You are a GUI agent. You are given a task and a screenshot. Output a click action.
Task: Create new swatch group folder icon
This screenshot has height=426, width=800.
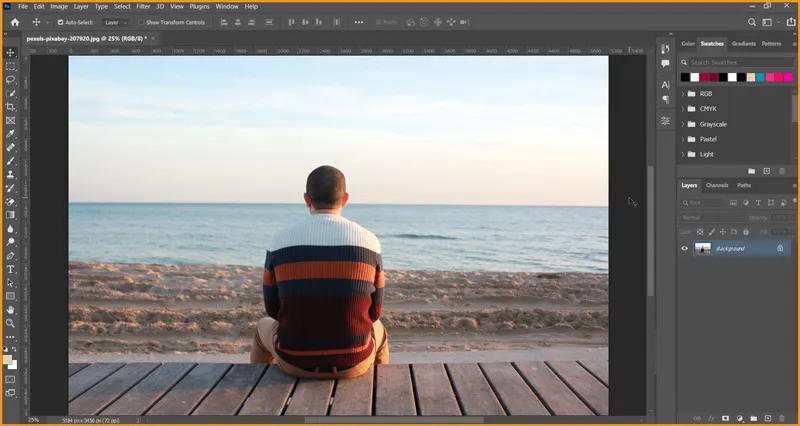752,171
